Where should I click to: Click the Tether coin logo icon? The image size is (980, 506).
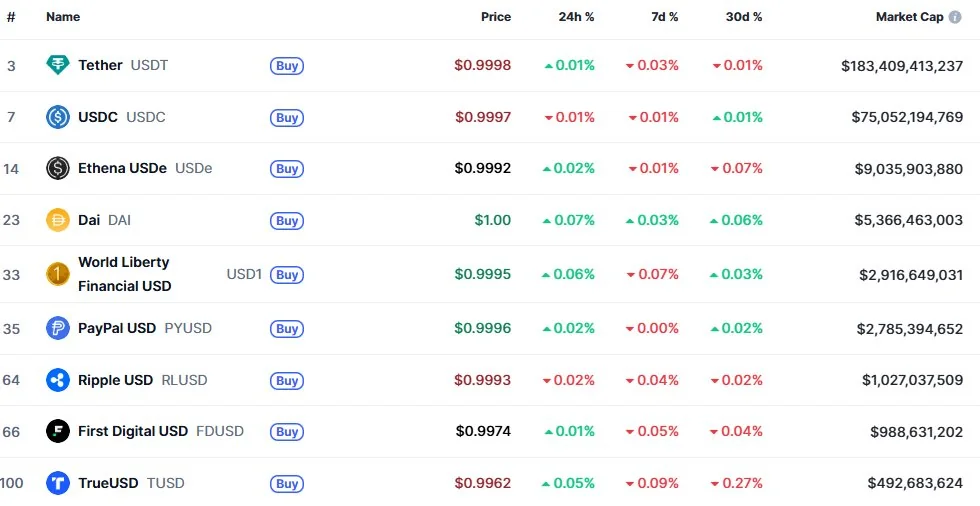click(x=58, y=65)
